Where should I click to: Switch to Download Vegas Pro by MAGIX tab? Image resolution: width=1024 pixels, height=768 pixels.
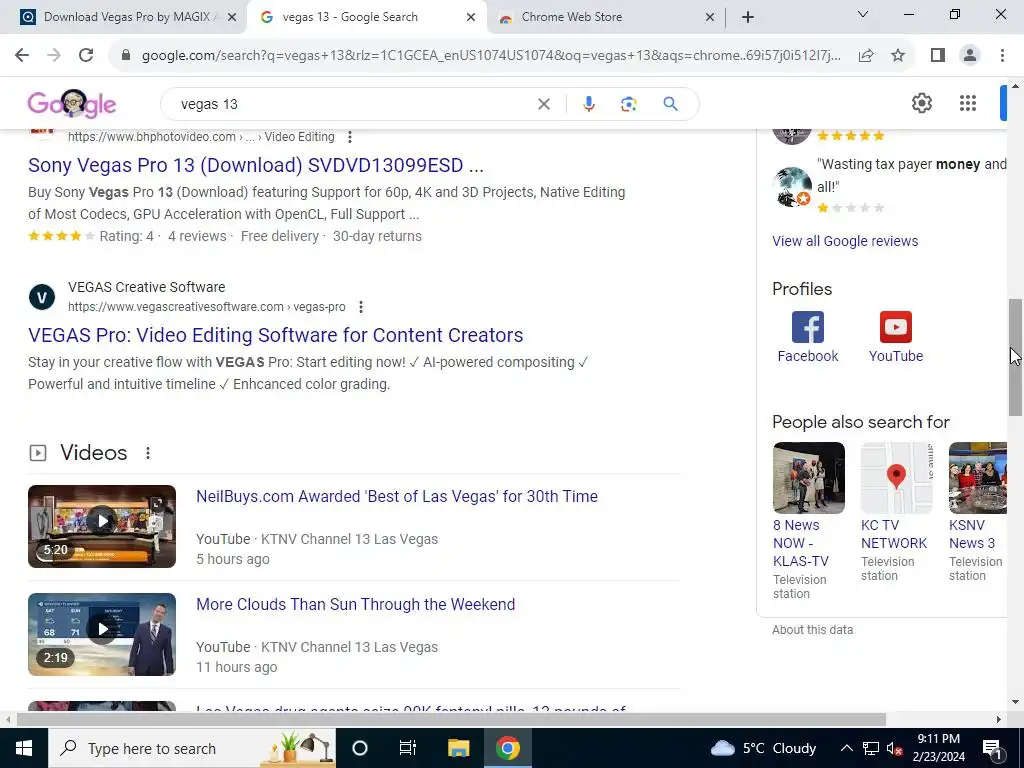click(x=129, y=18)
